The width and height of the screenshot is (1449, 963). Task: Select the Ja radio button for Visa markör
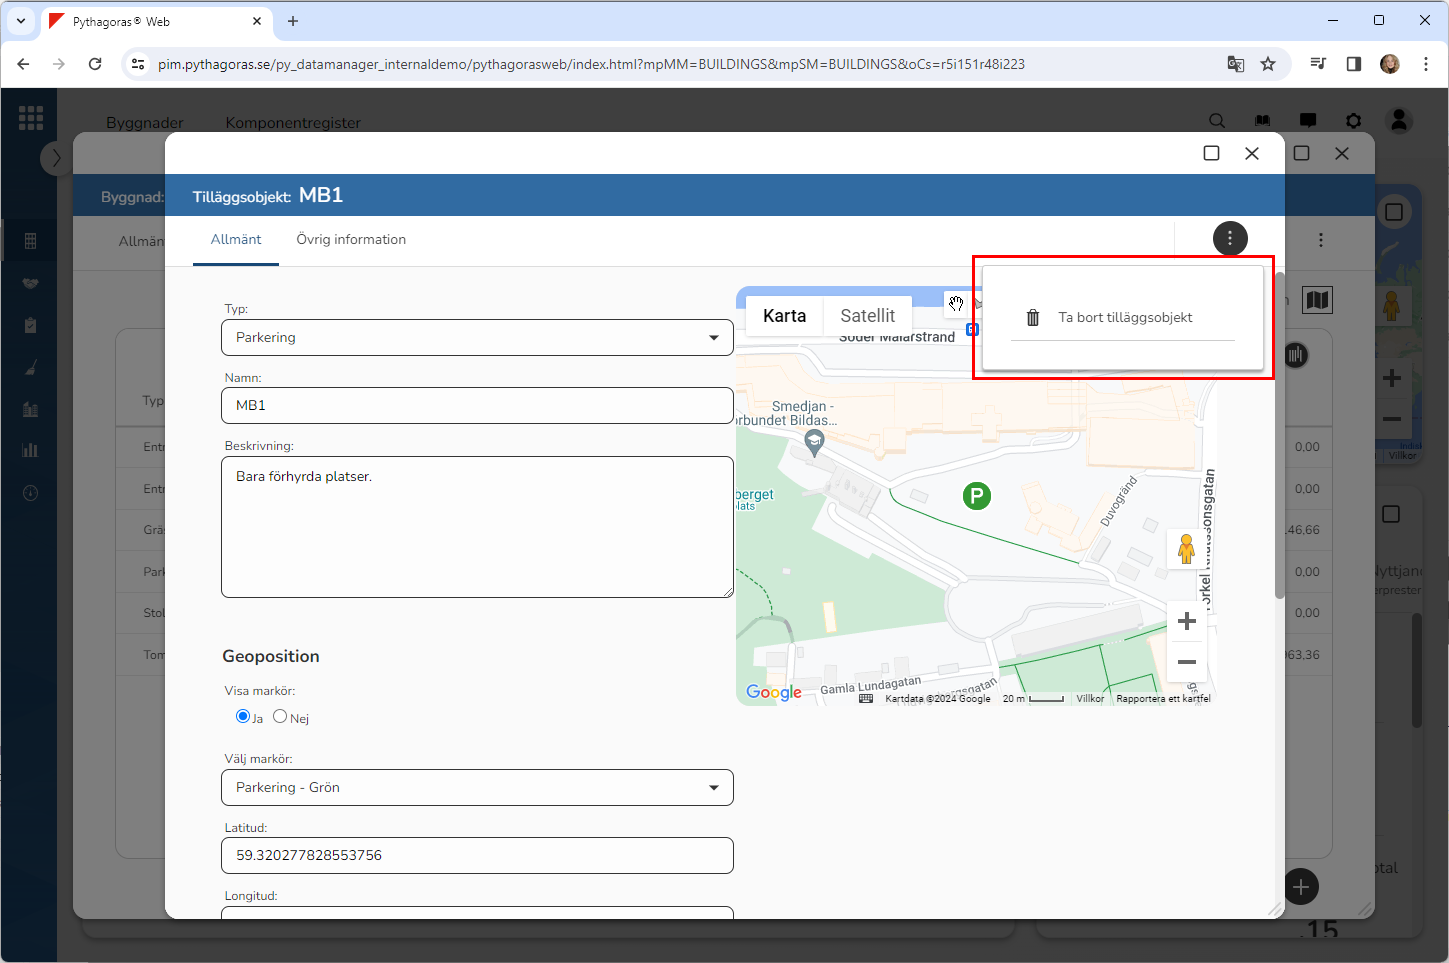point(243,716)
